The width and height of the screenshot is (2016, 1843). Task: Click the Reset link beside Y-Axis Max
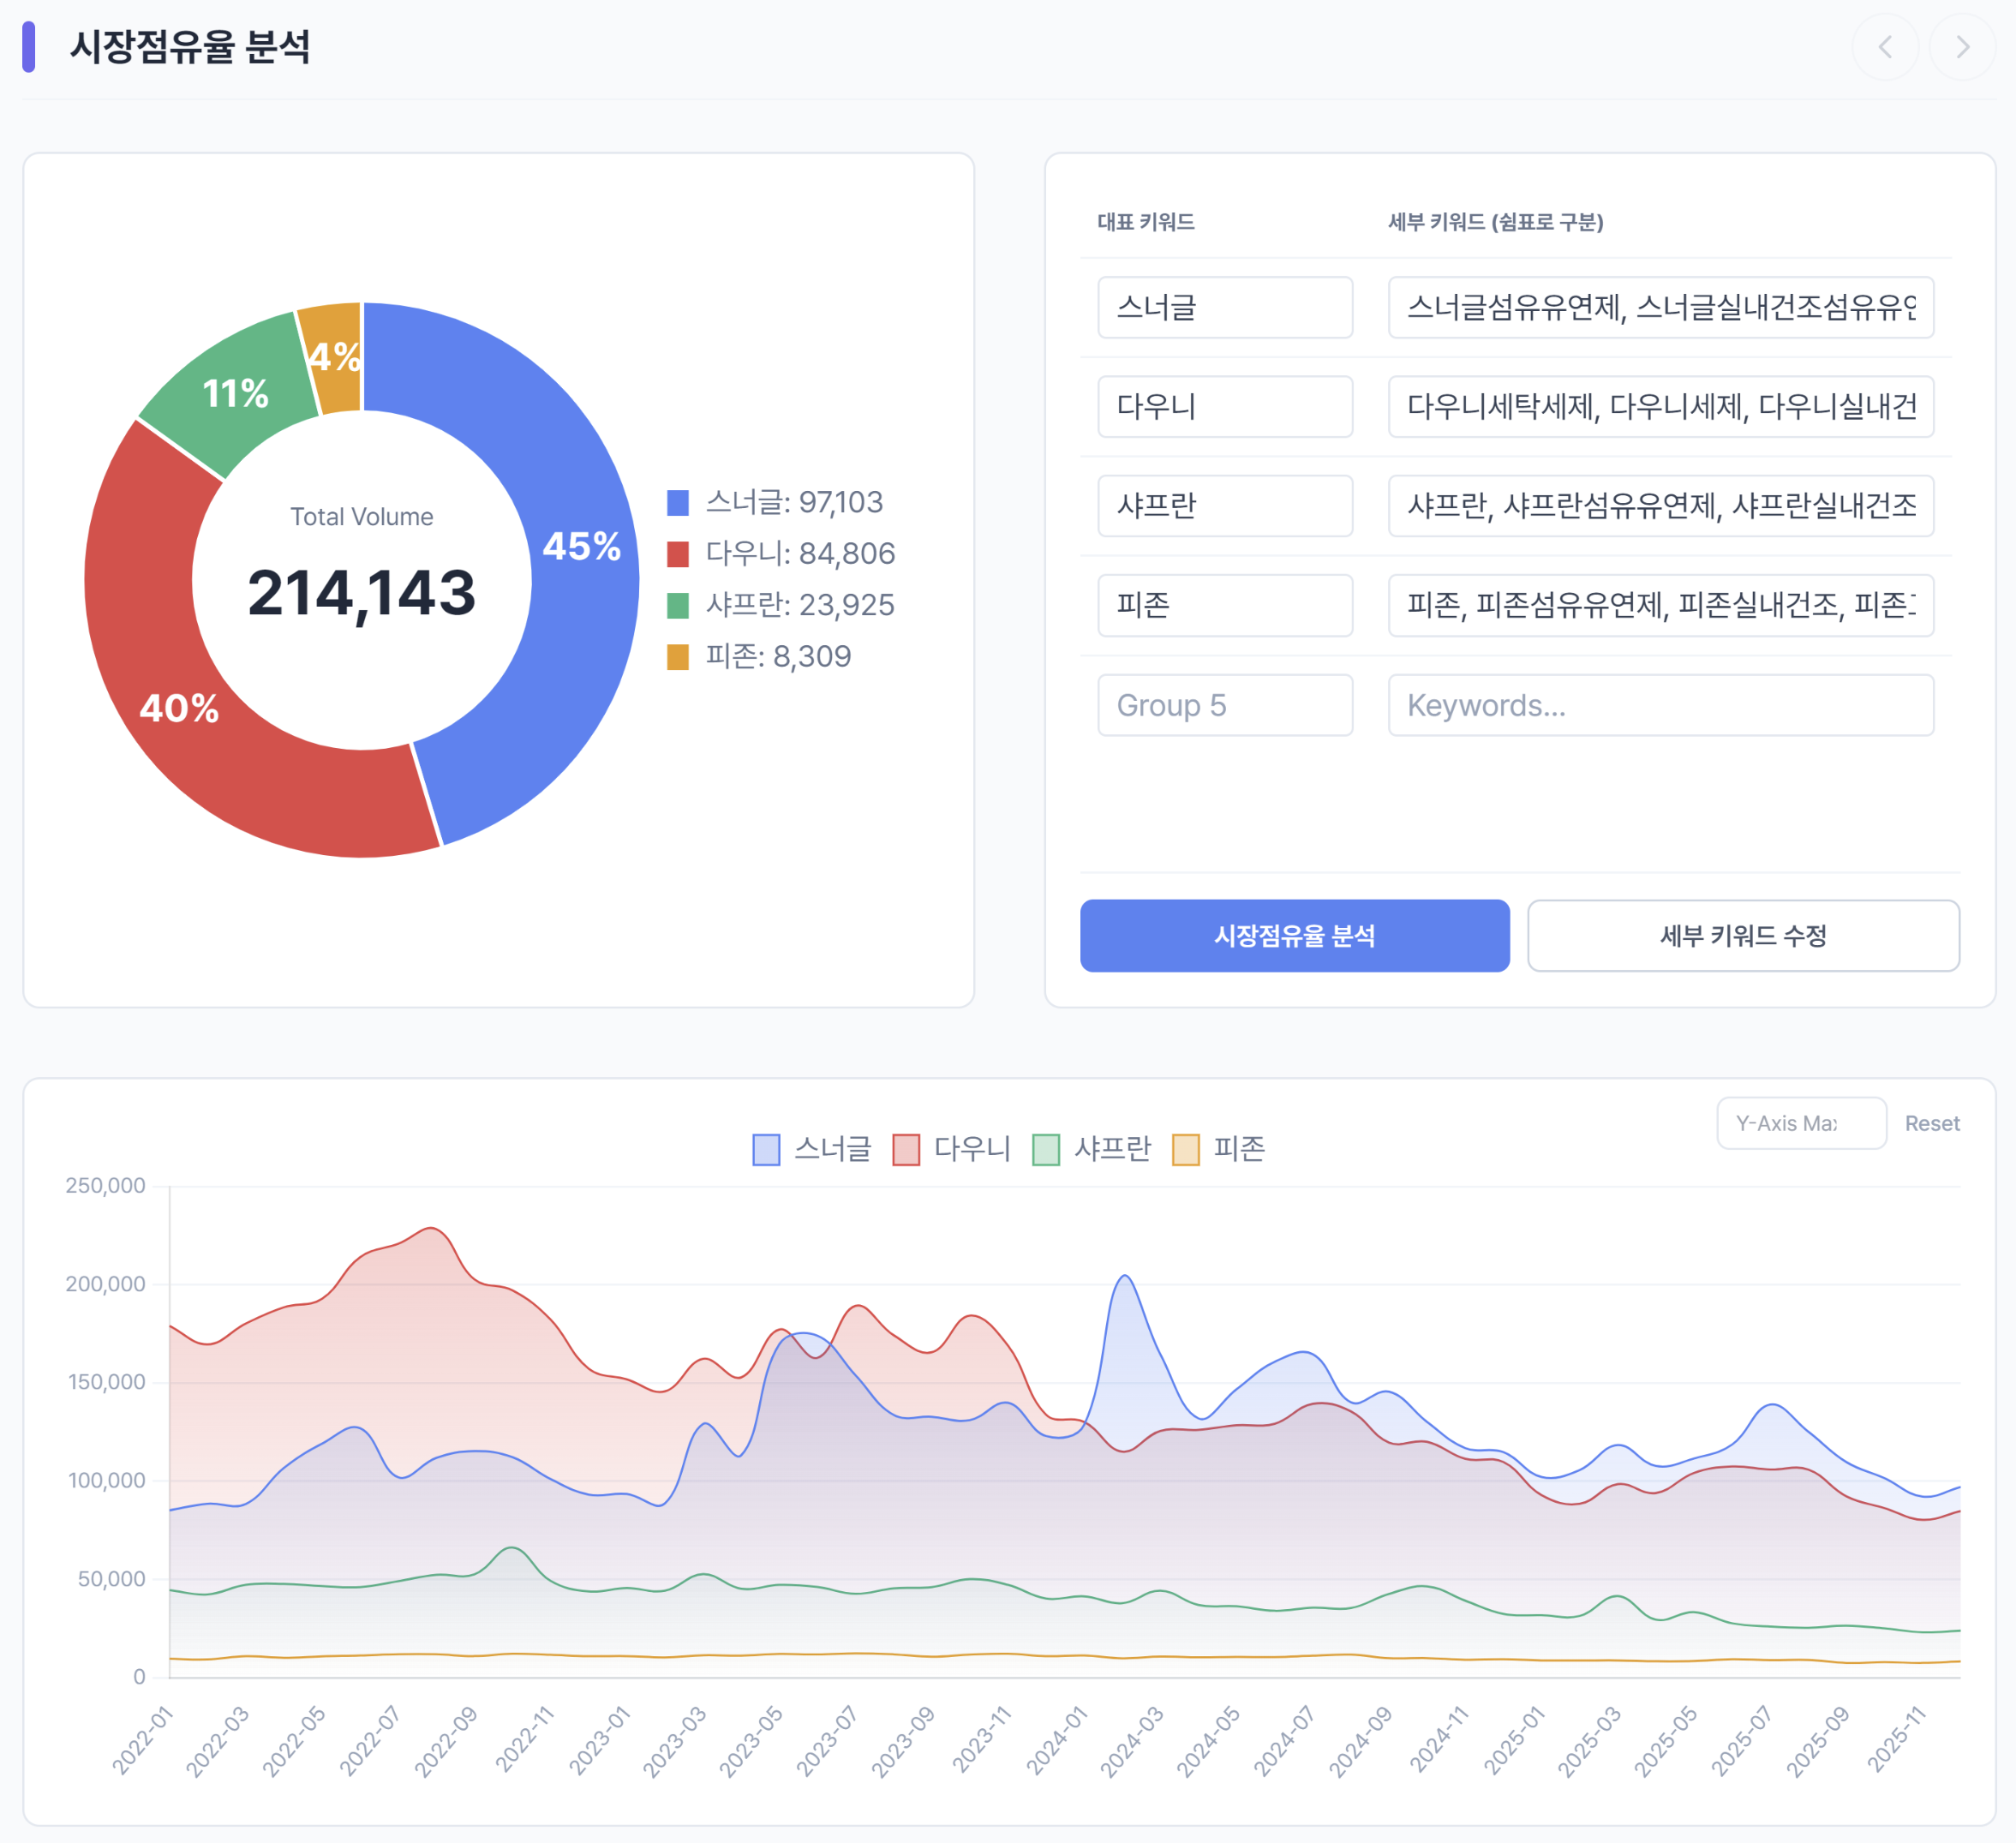point(1931,1123)
